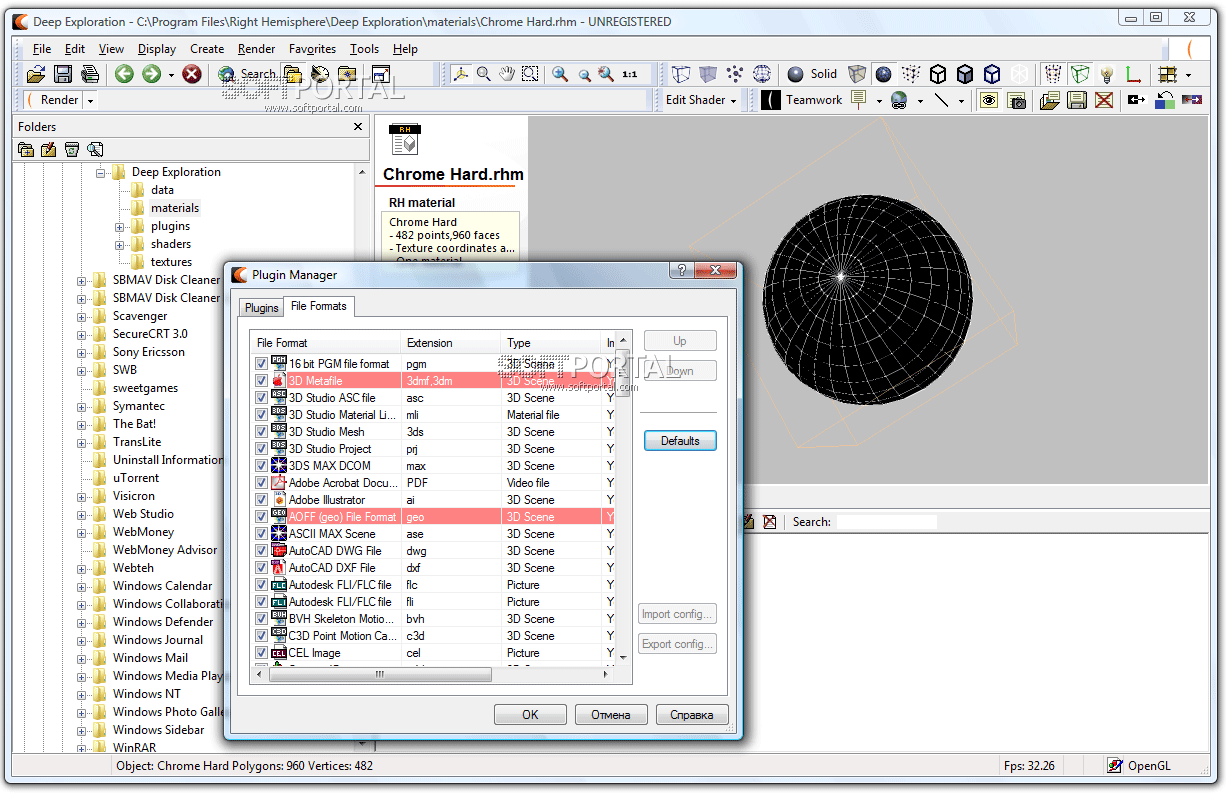Open the Tools menu
Image resolution: width=1226 pixels, height=794 pixels.
tap(364, 49)
